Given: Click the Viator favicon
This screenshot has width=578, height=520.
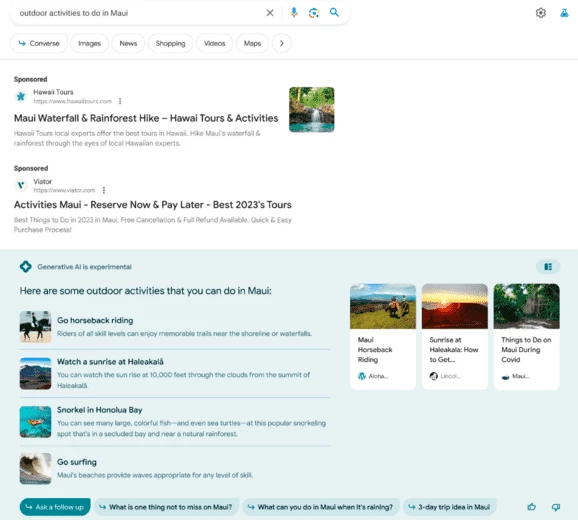Looking at the screenshot, I should point(21,185).
